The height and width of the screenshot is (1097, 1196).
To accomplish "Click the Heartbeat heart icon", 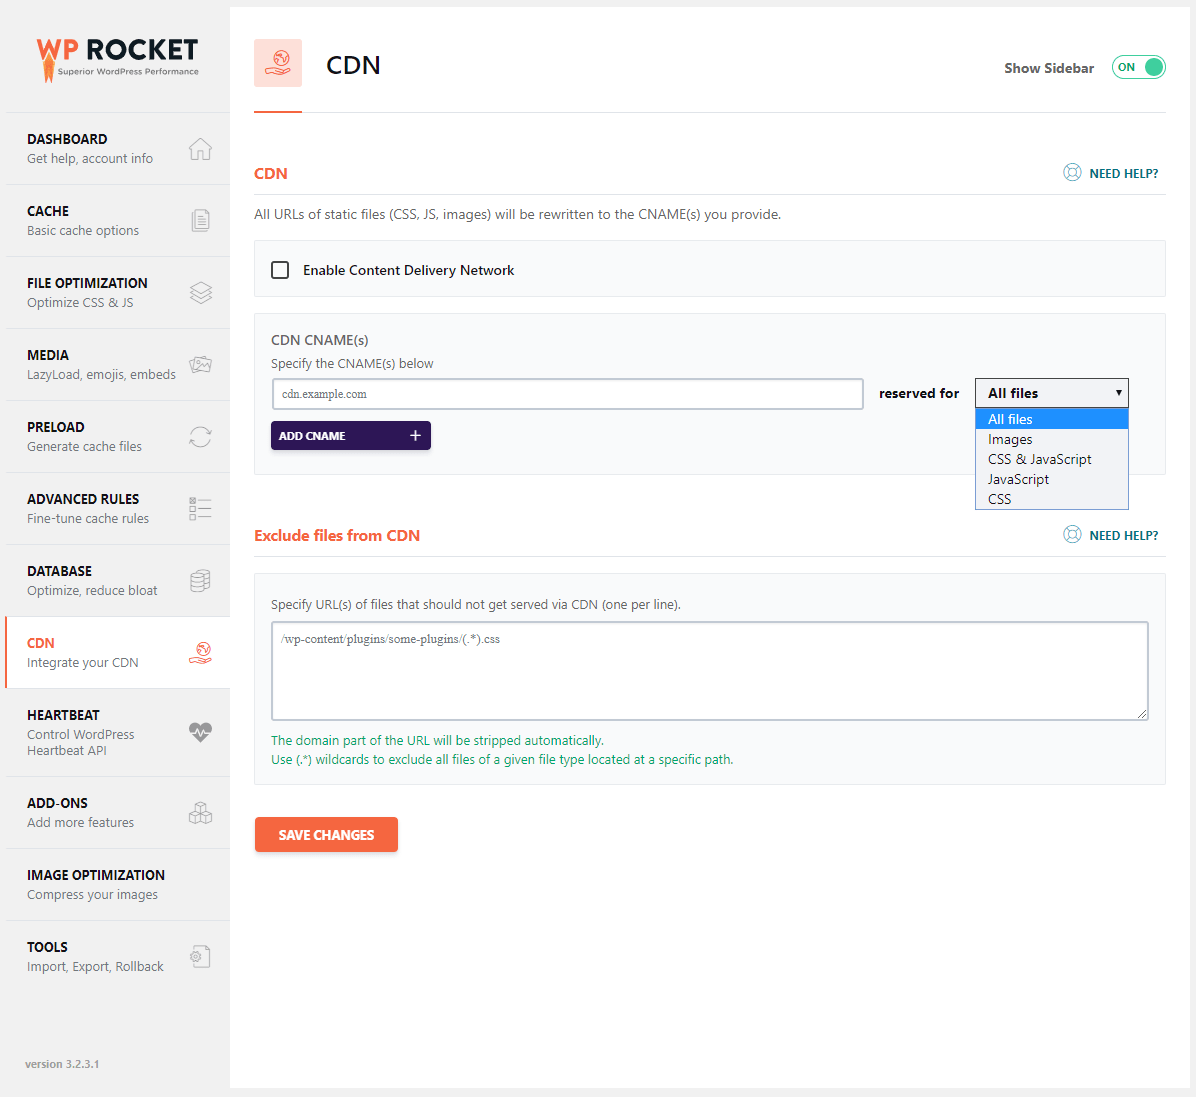I will [200, 732].
